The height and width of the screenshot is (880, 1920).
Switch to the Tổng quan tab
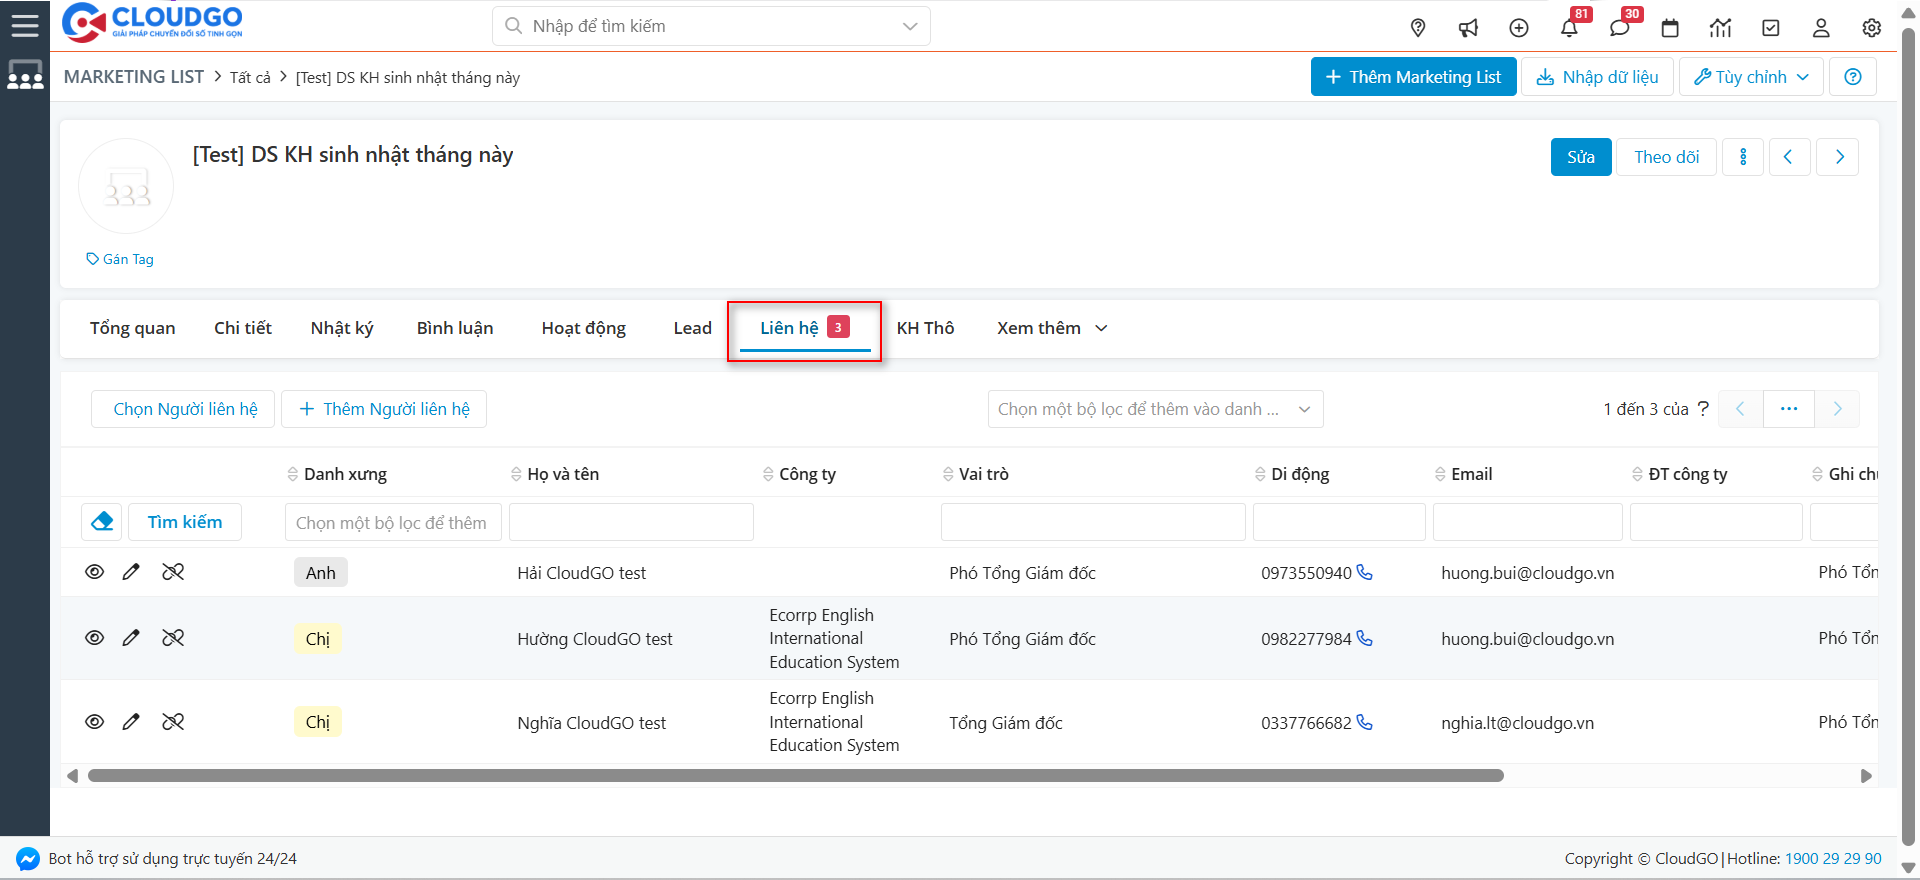(x=132, y=328)
